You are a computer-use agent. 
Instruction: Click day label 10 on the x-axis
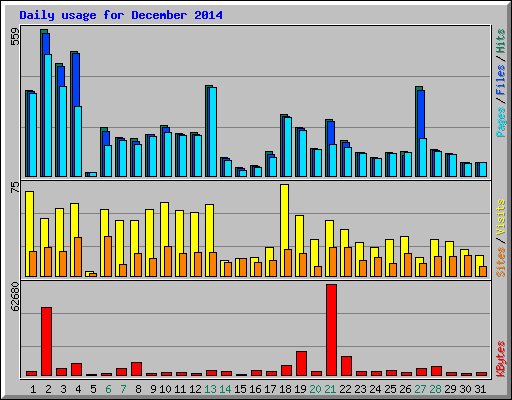click(x=165, y=389)
